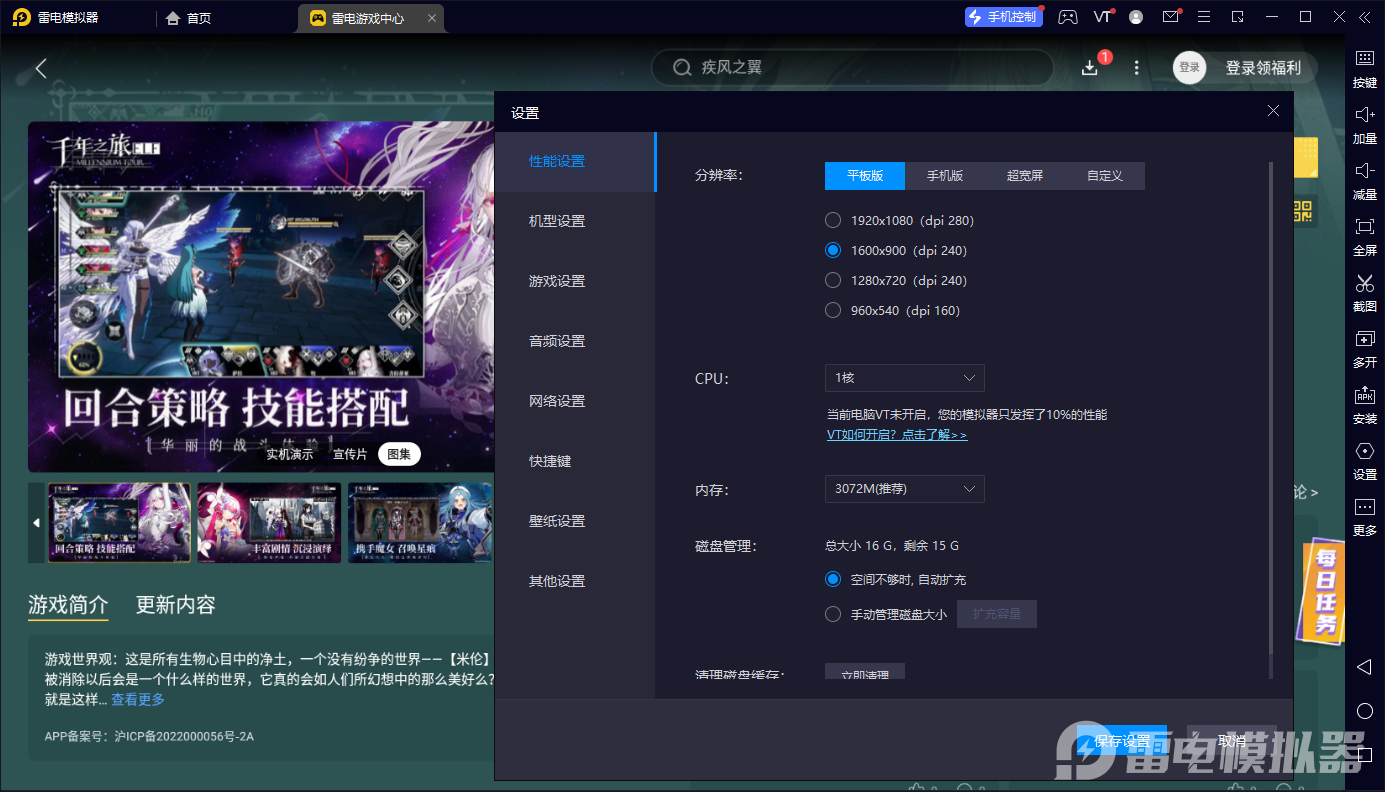Image resolution: width=1385 pixels, height=792 pixels.
Task: Open the multi-instance manager icon
Action: [1364, 340]
